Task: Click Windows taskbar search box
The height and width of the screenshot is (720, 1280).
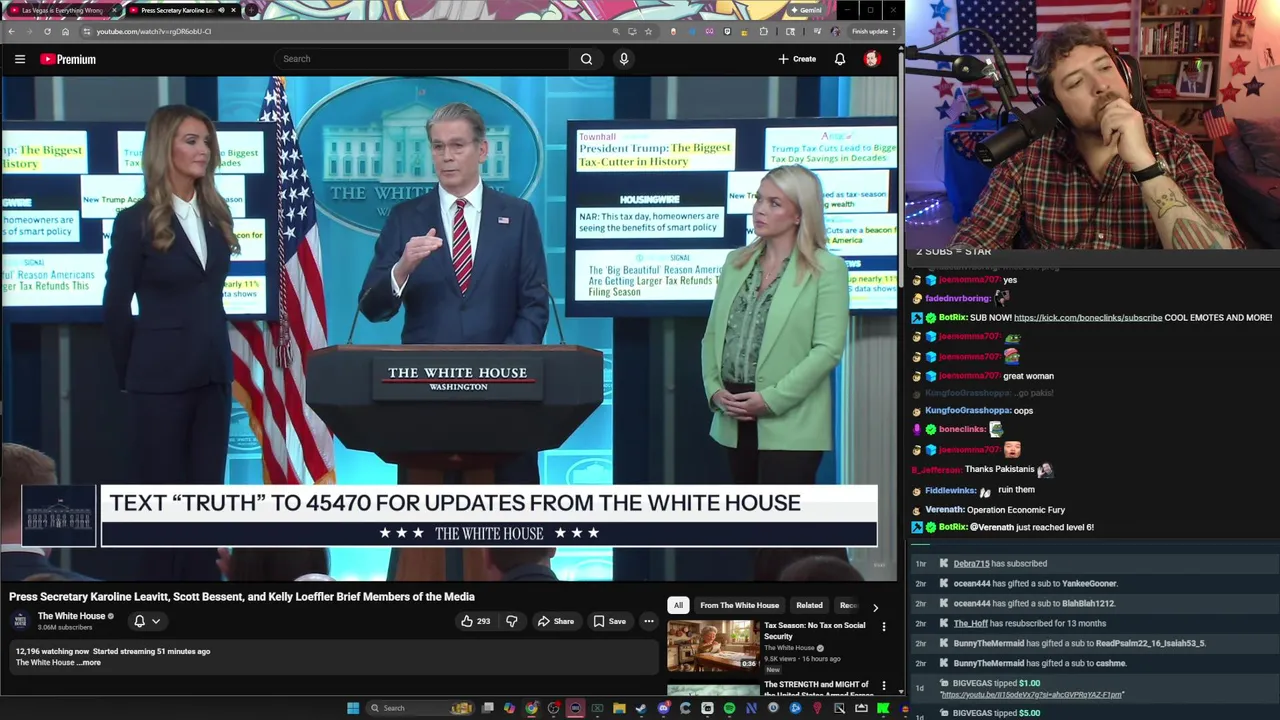Action: (420, 708)
